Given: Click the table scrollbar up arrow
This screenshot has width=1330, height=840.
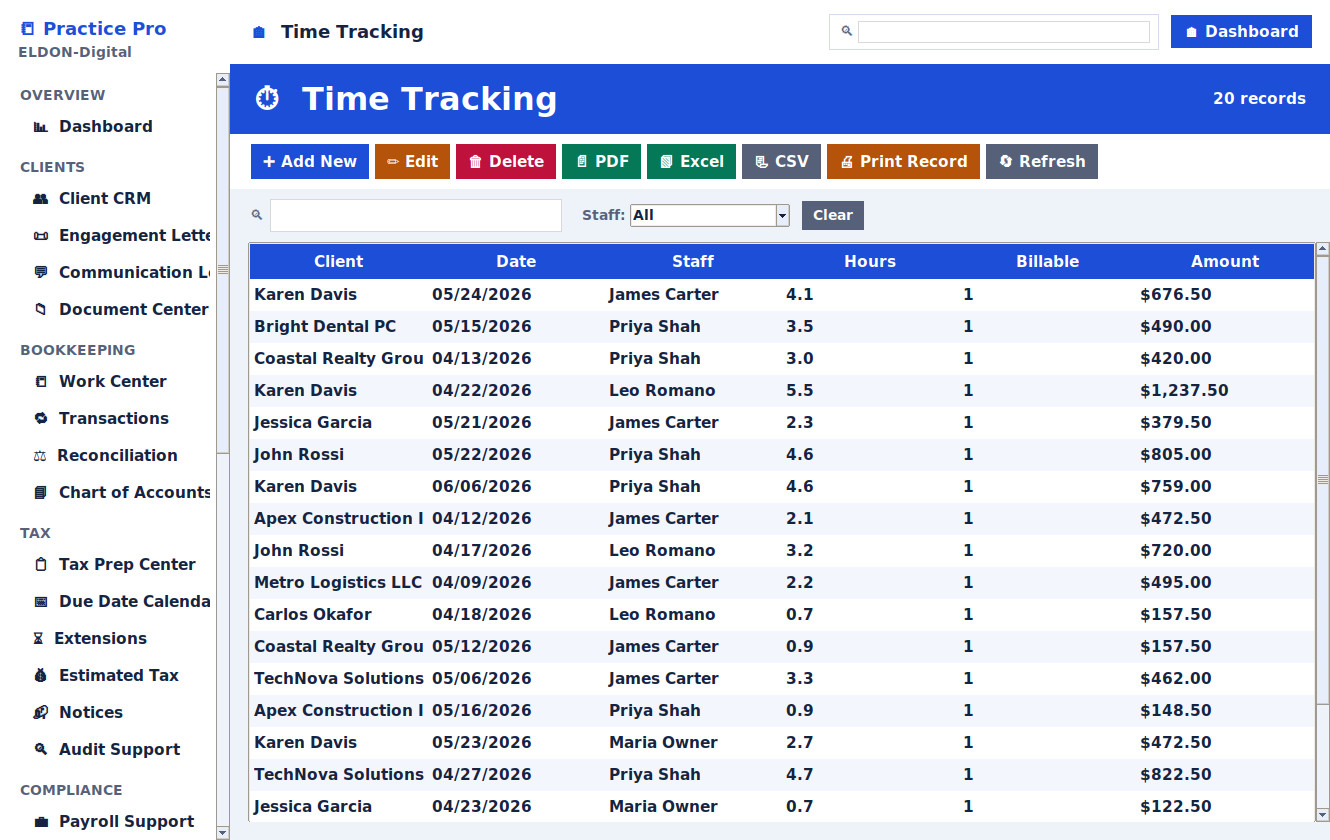Looking at the screenshot, I should pos(1323,249).
